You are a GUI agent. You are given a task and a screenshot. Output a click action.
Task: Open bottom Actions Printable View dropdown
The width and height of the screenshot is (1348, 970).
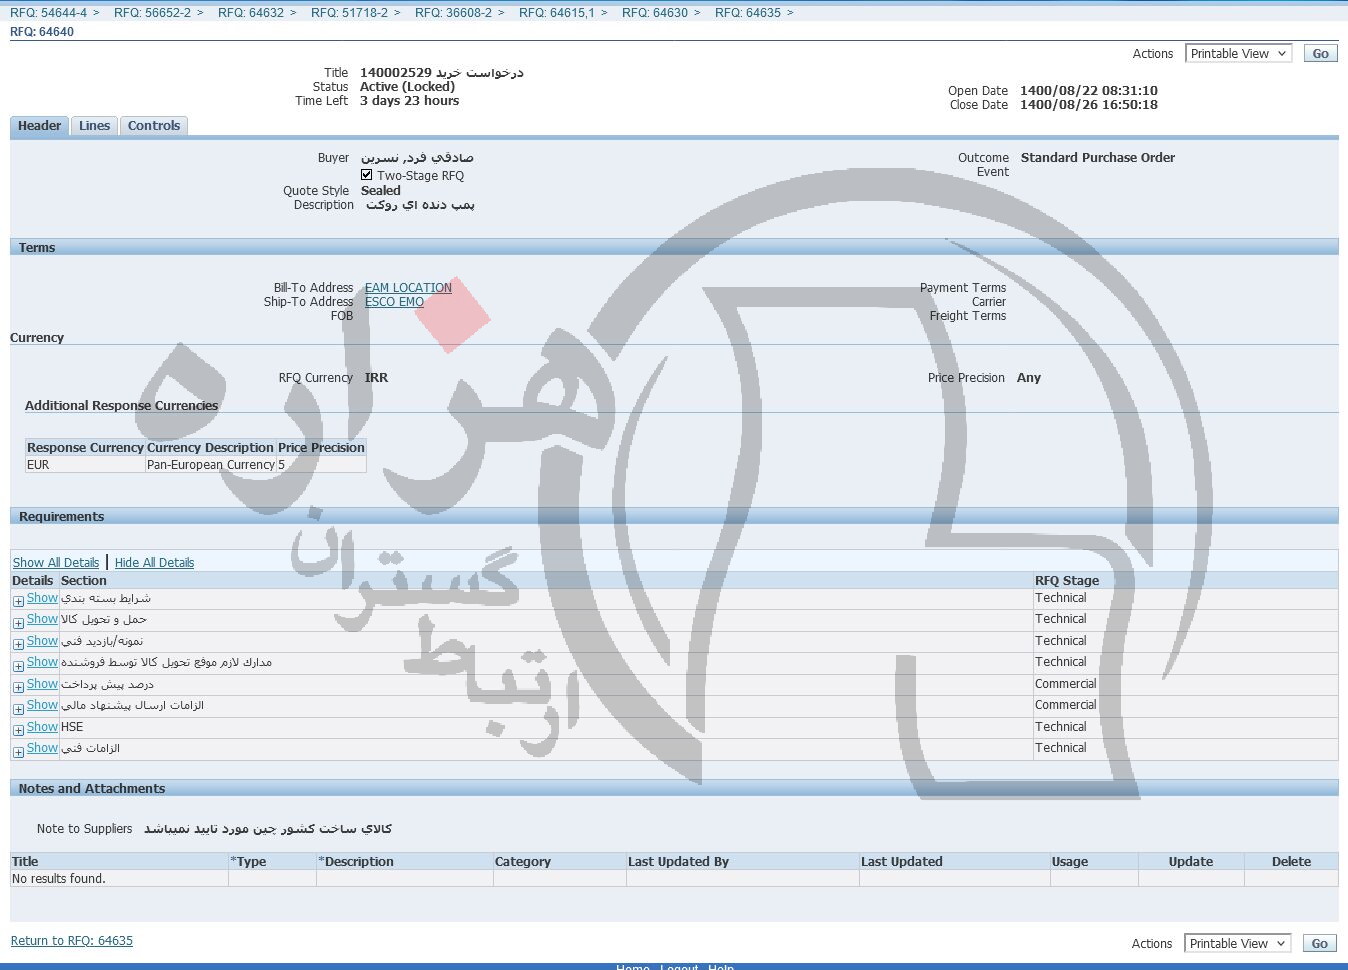click(1238, 944)
